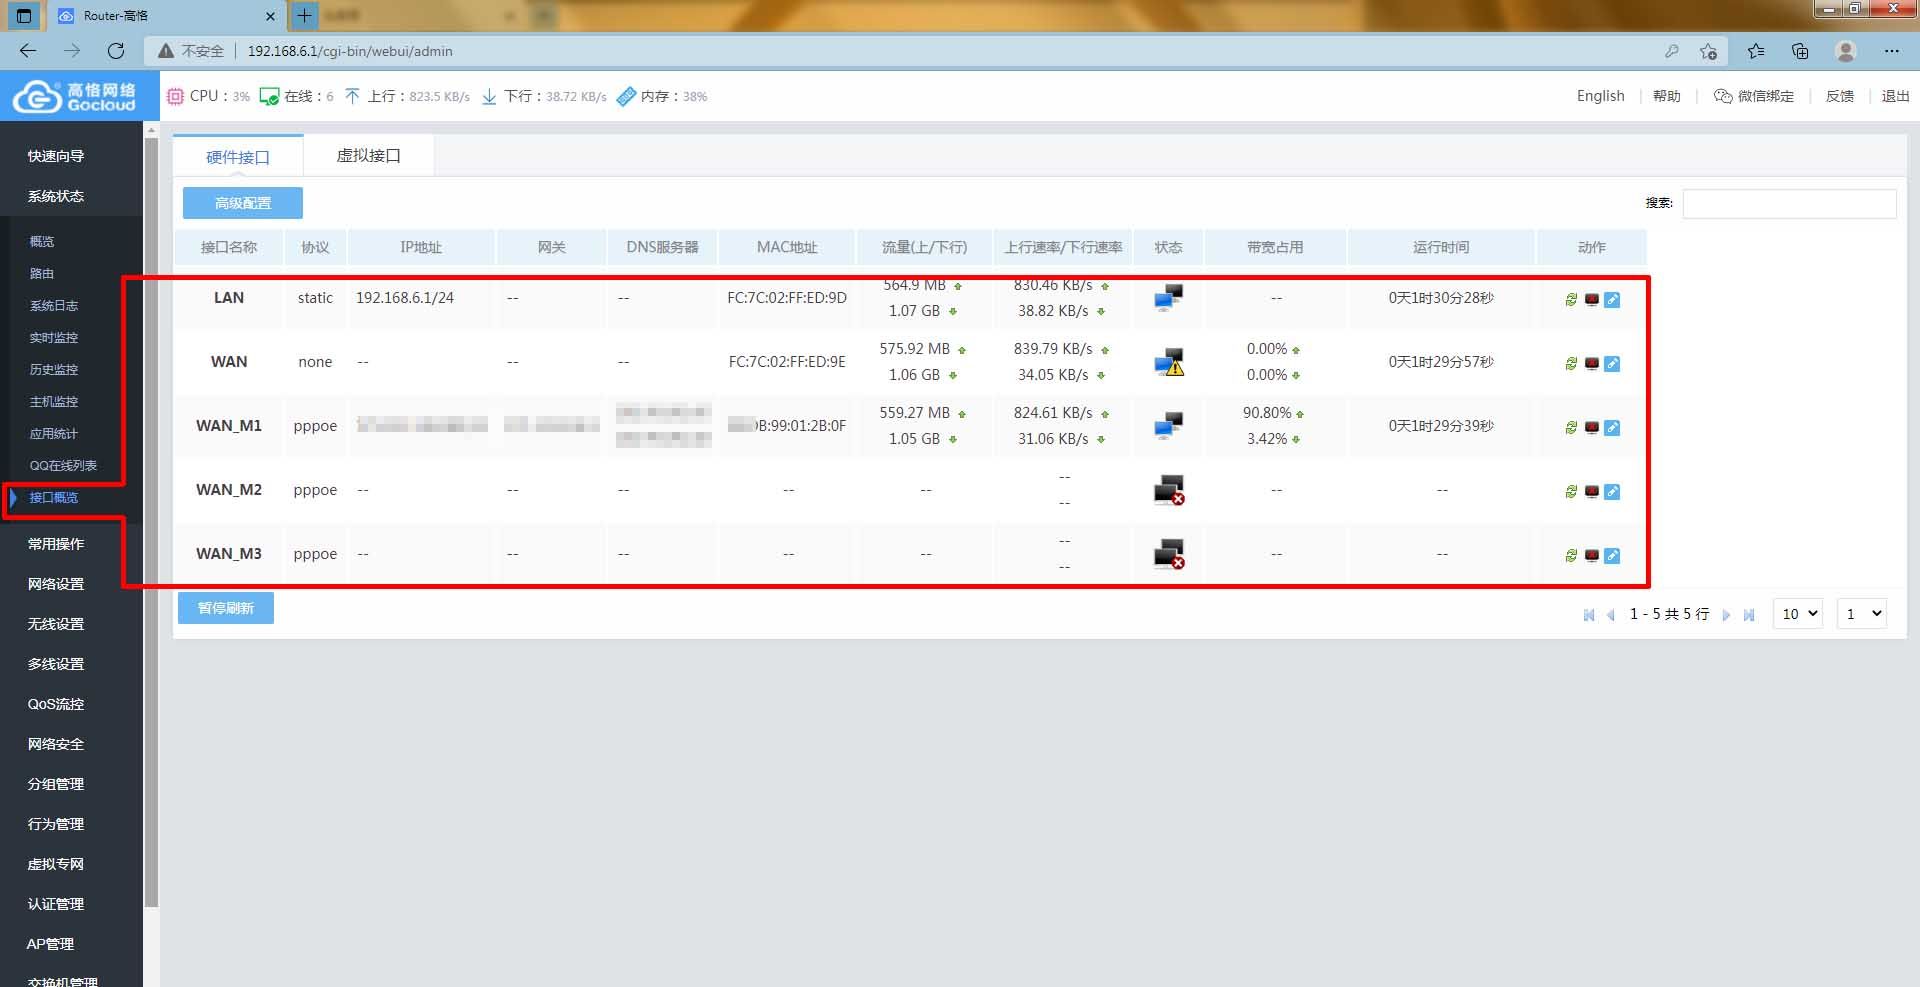This screenshot has width=1920, height=987.
Task: Click the WAN warning status icon
Action: click(1168, 362)
